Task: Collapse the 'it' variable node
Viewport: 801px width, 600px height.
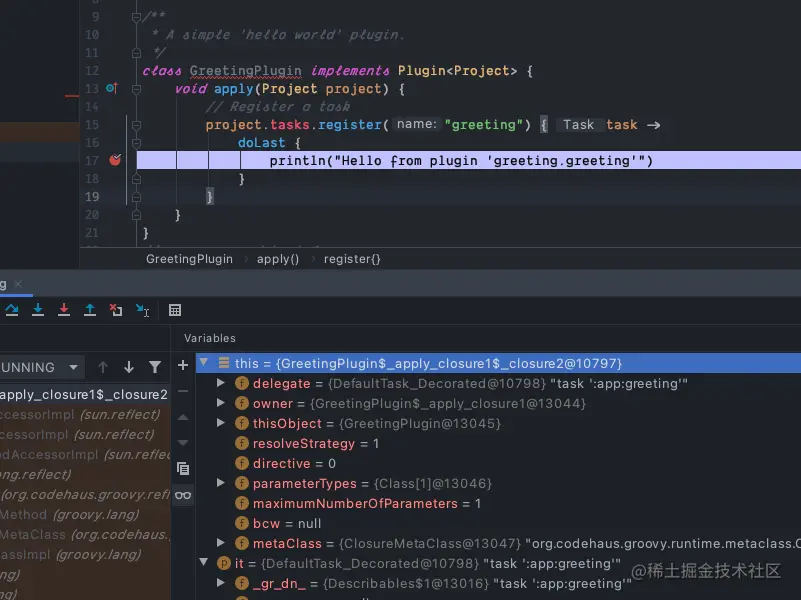Action: [204, 563]
